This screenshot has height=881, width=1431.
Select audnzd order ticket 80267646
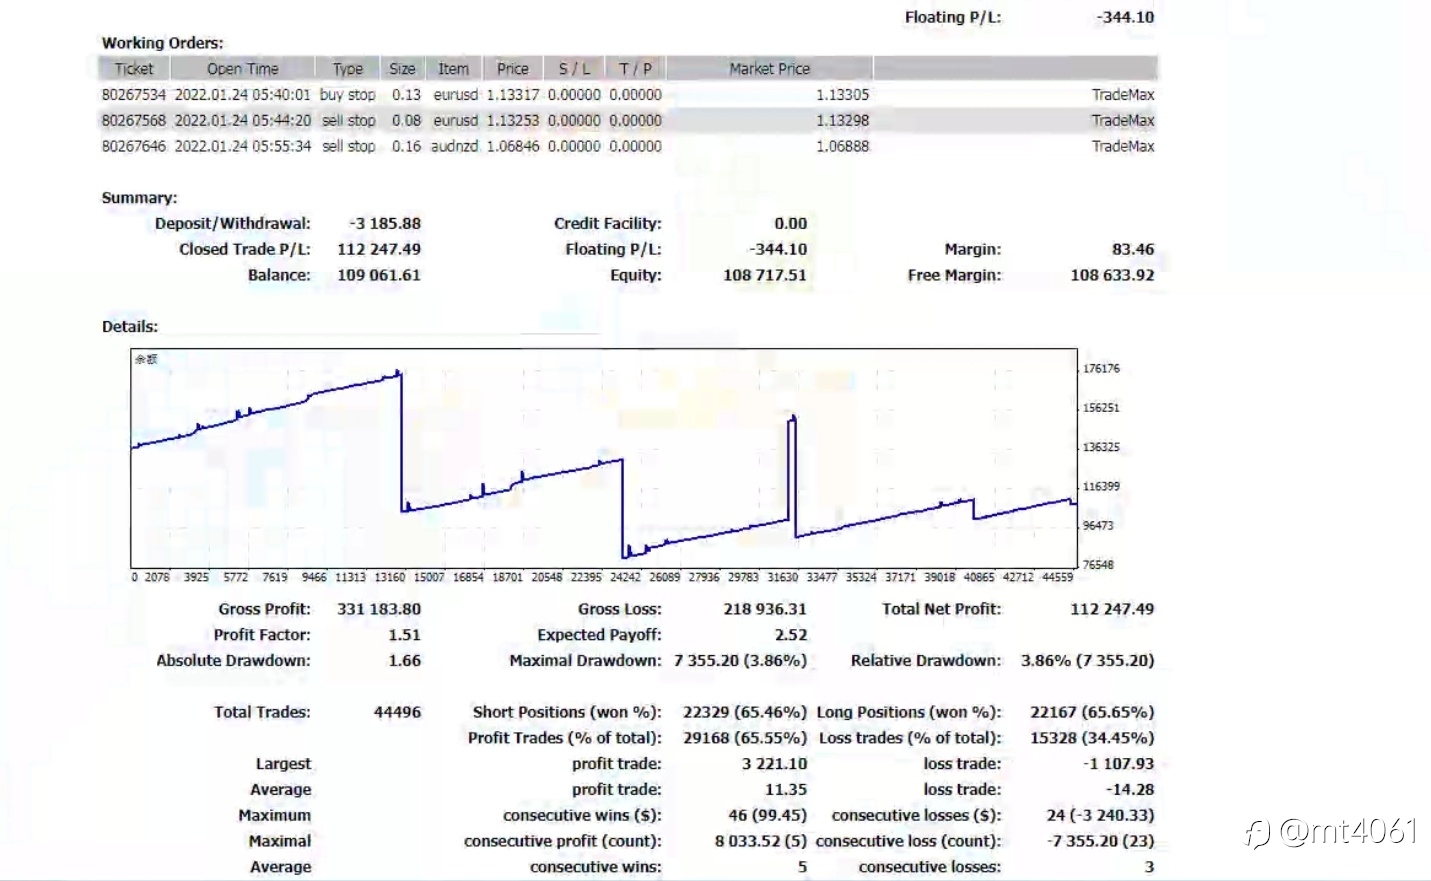[x=134, y=147]
